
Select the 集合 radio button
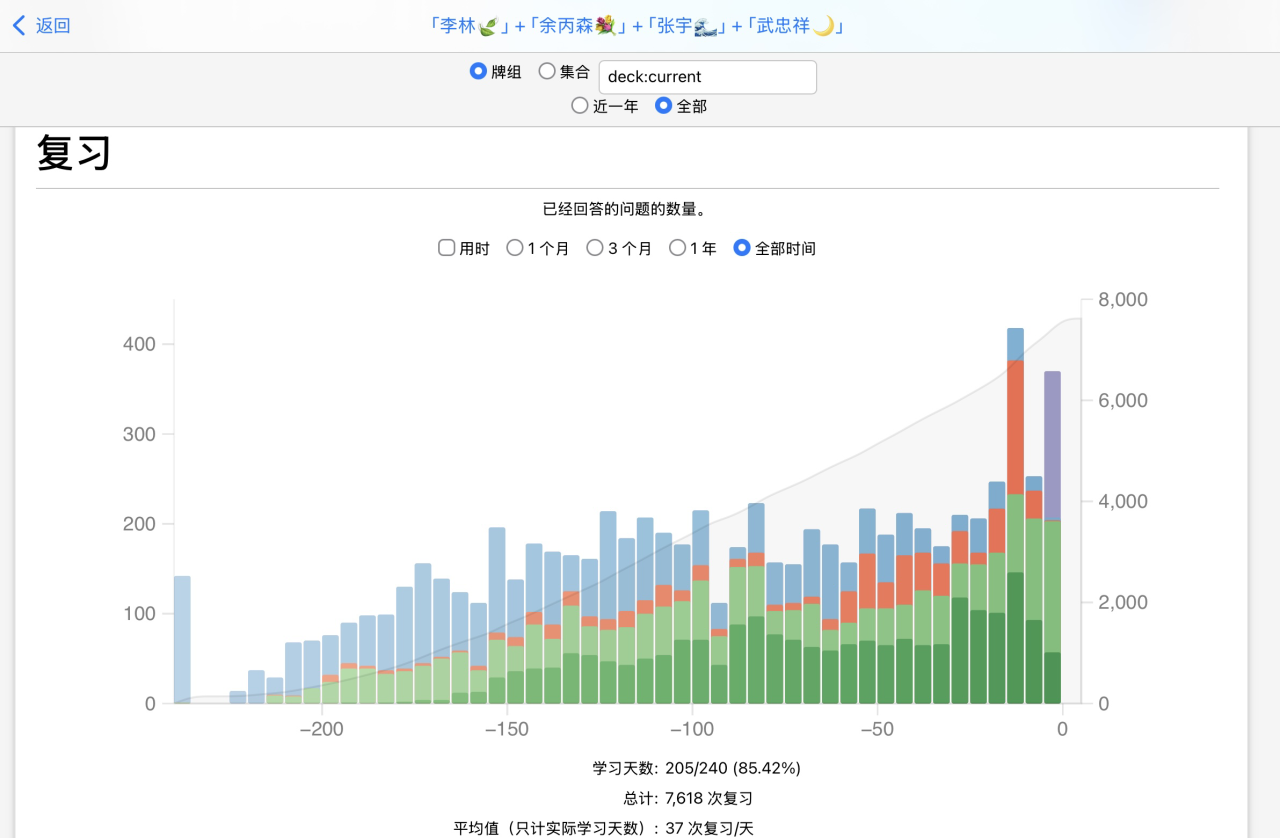click(x=547, y=71)
